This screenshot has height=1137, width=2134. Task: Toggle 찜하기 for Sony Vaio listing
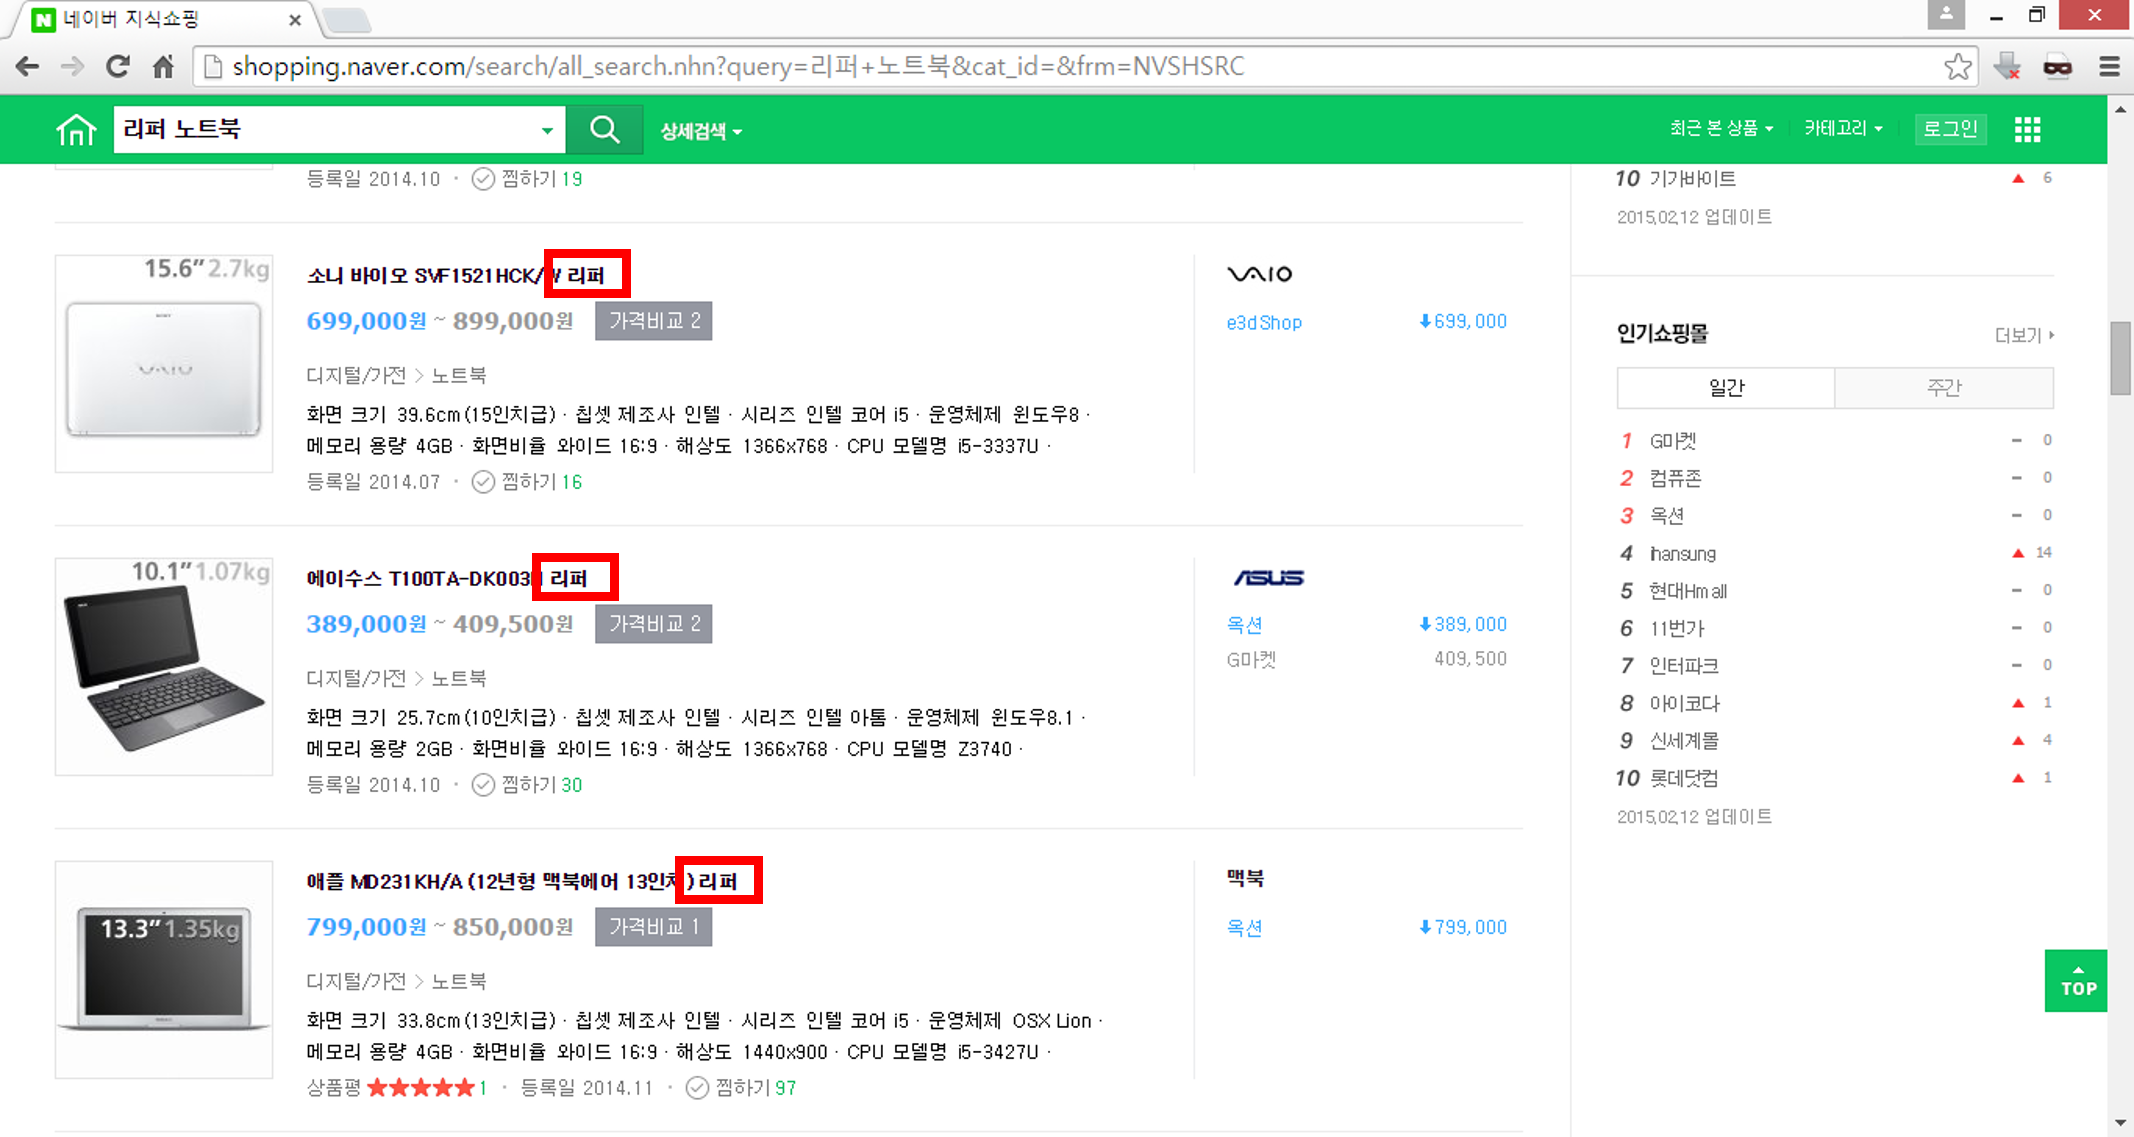point(526,482)
